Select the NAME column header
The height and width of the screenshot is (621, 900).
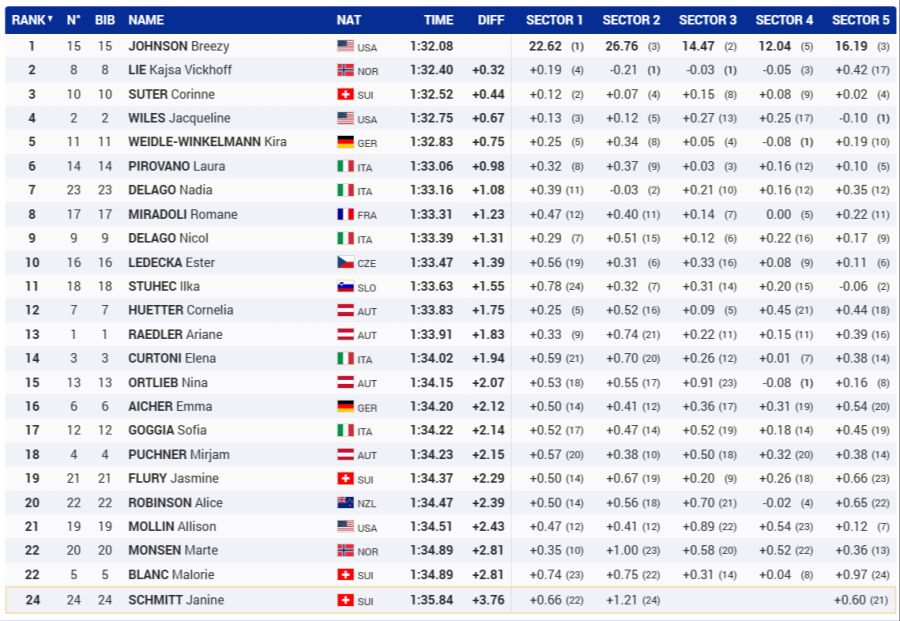(x=146, y=20)
